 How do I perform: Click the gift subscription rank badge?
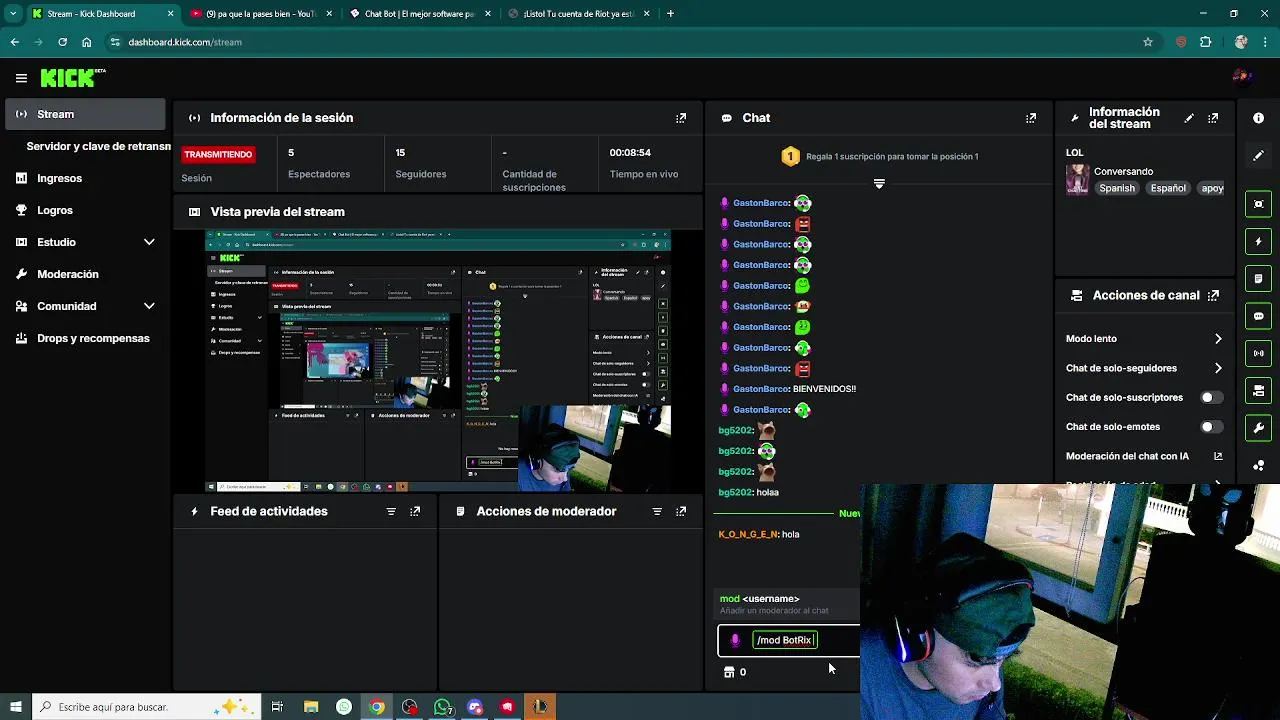[x=790, y=156]
